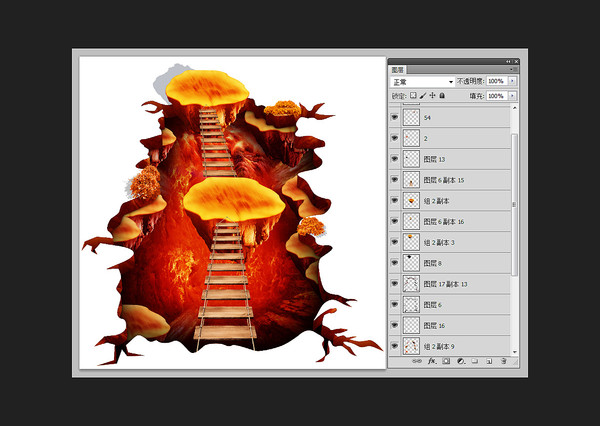
Task: Click the delete layer trash icon
Action: [x=504, y=361]
